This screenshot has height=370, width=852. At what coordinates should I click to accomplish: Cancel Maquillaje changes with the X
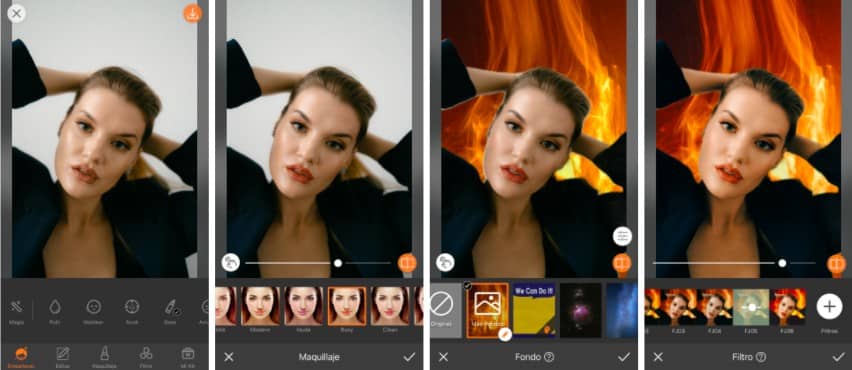pos(229,357)
